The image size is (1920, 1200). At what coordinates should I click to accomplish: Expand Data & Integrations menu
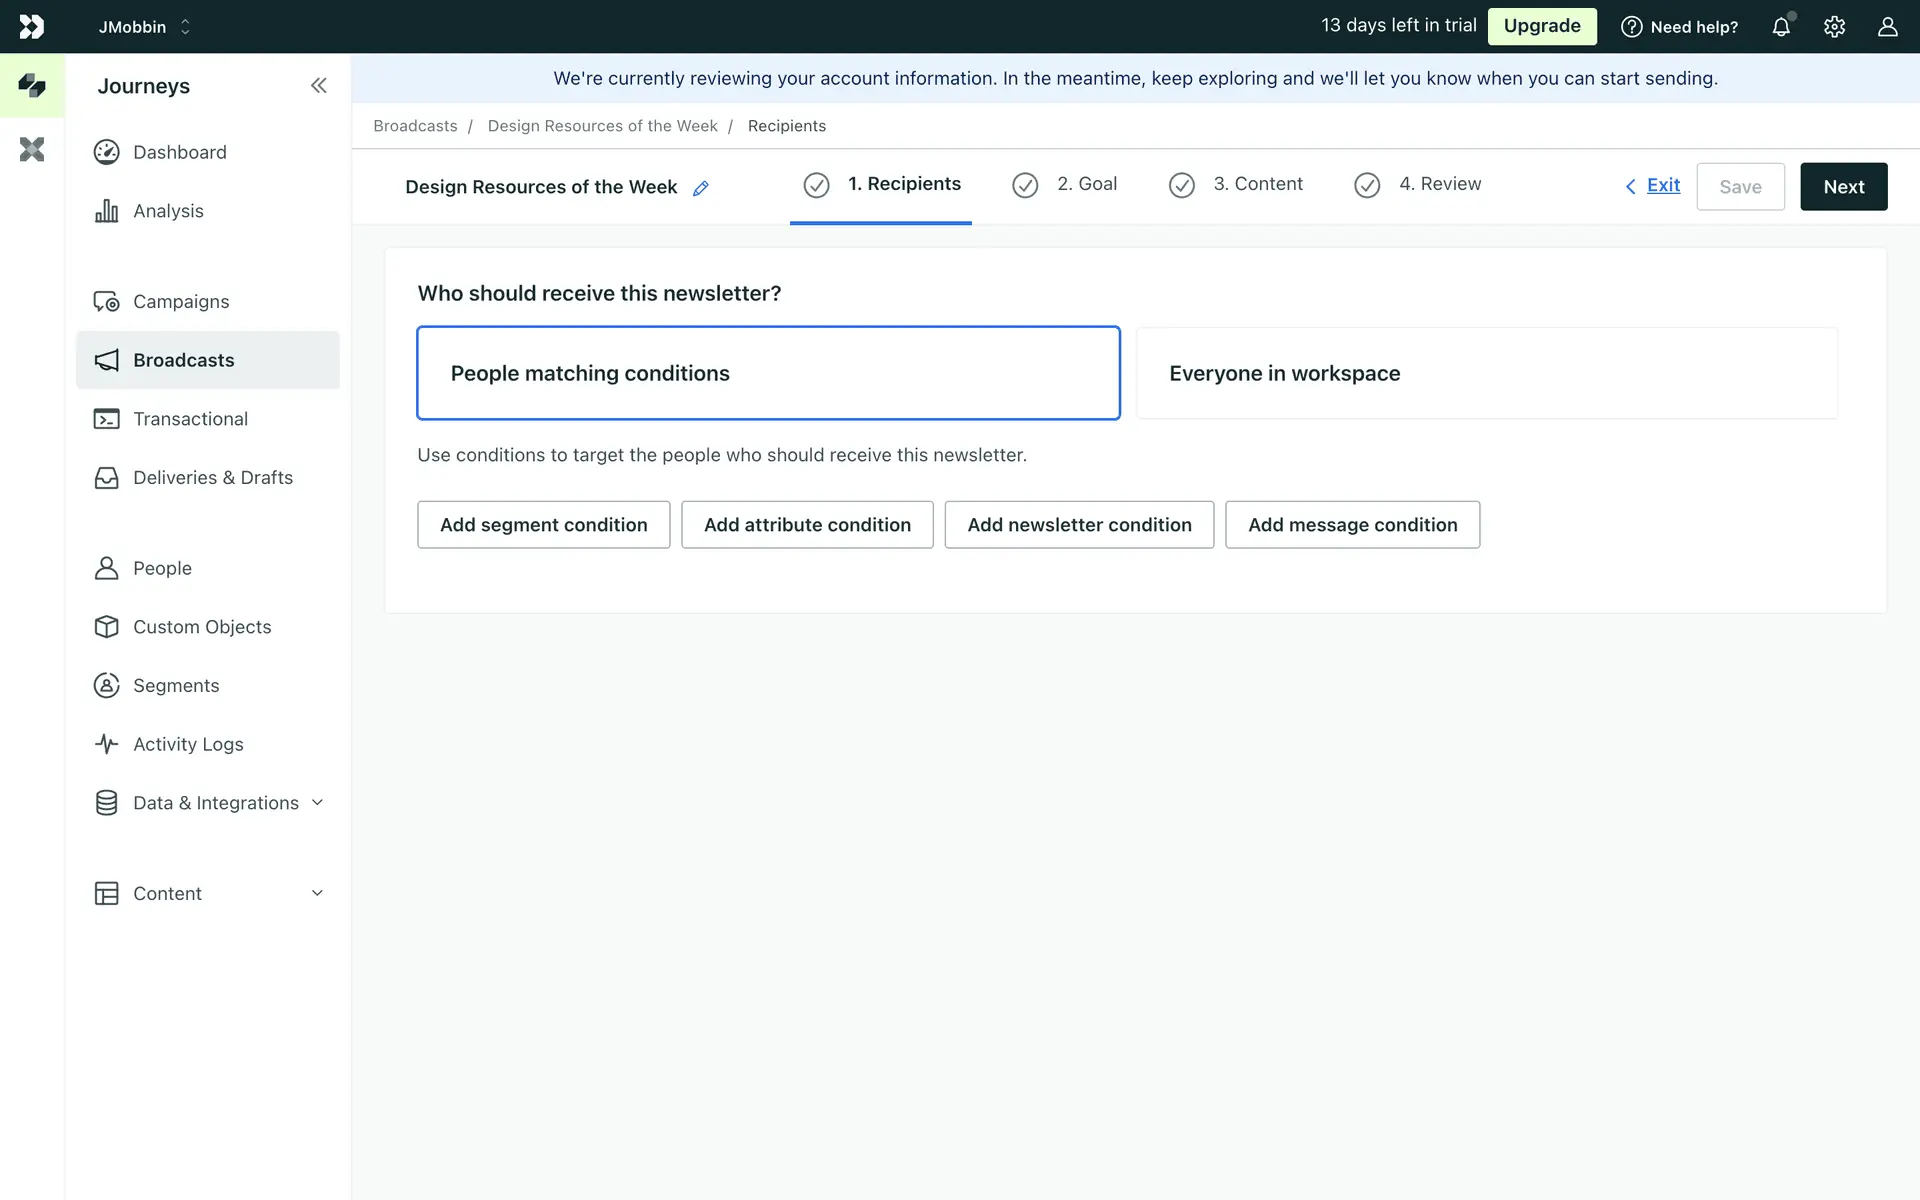pyautogui.click(x=215, y=803)
